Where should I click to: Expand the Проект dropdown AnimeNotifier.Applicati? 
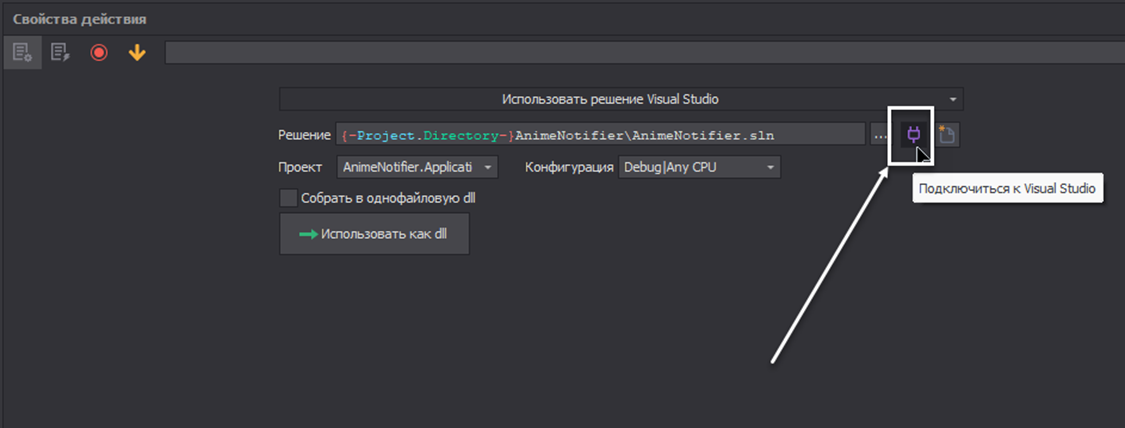[417, 168]
